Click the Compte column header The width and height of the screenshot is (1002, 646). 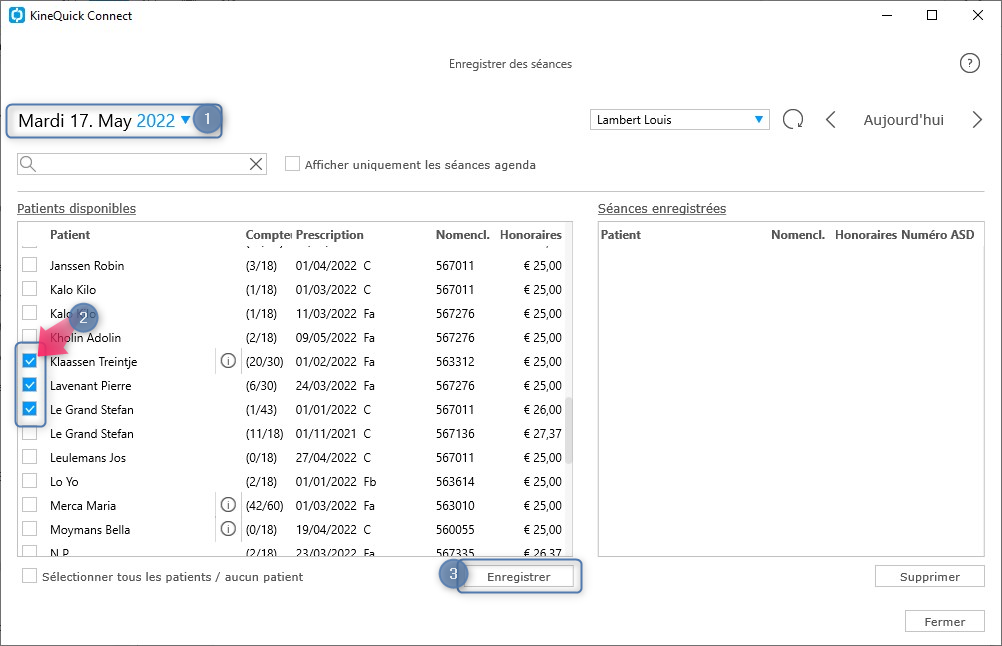point(268,235)
